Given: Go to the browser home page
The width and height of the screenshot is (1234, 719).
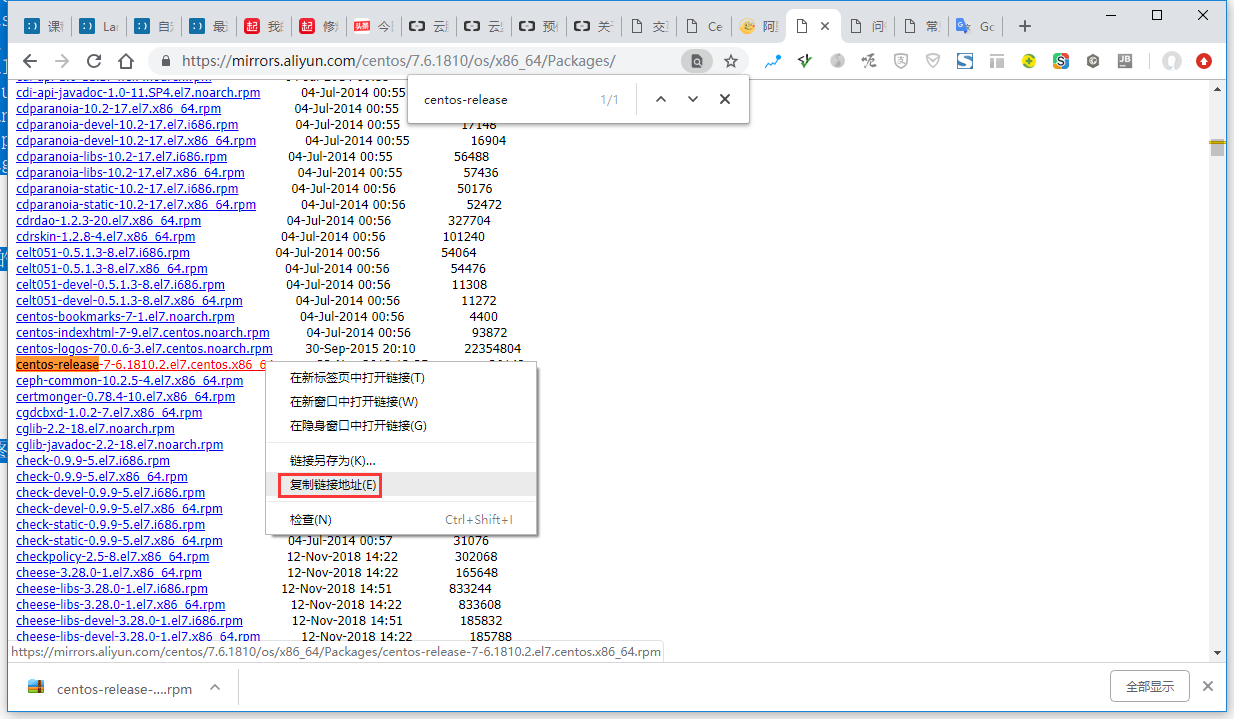Looking at the screenshot, I should tap(126, 61).
